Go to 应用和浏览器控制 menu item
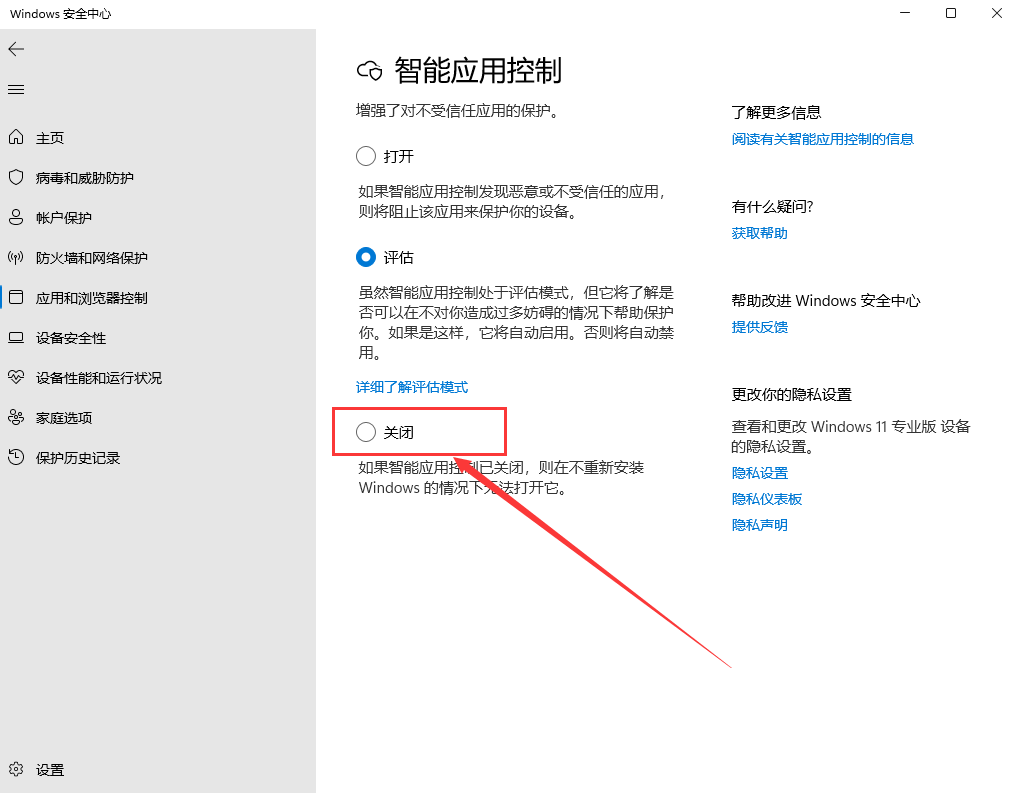The image size is (1014, 793). 91,298
